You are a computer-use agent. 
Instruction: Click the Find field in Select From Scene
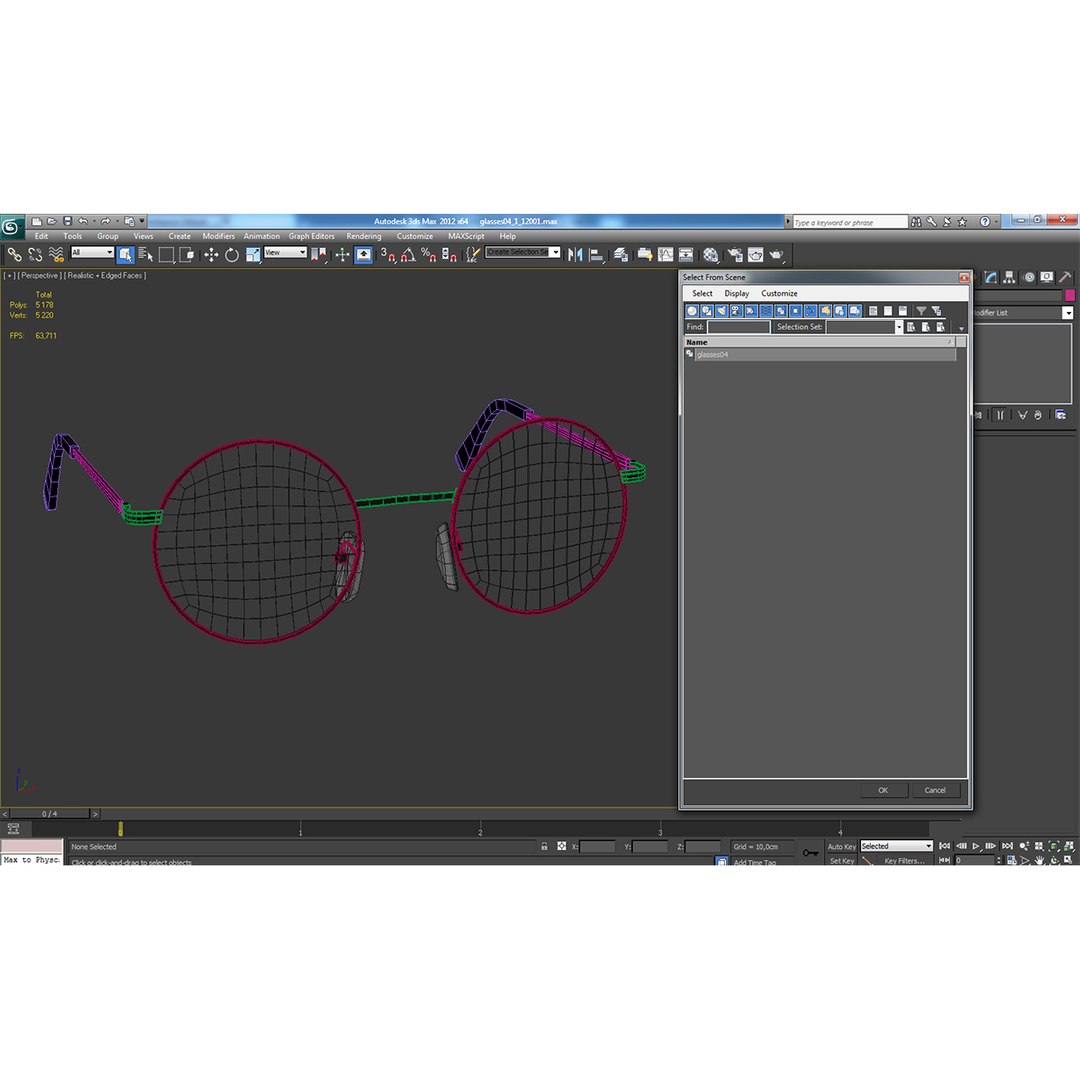click(x=738, y=327)
